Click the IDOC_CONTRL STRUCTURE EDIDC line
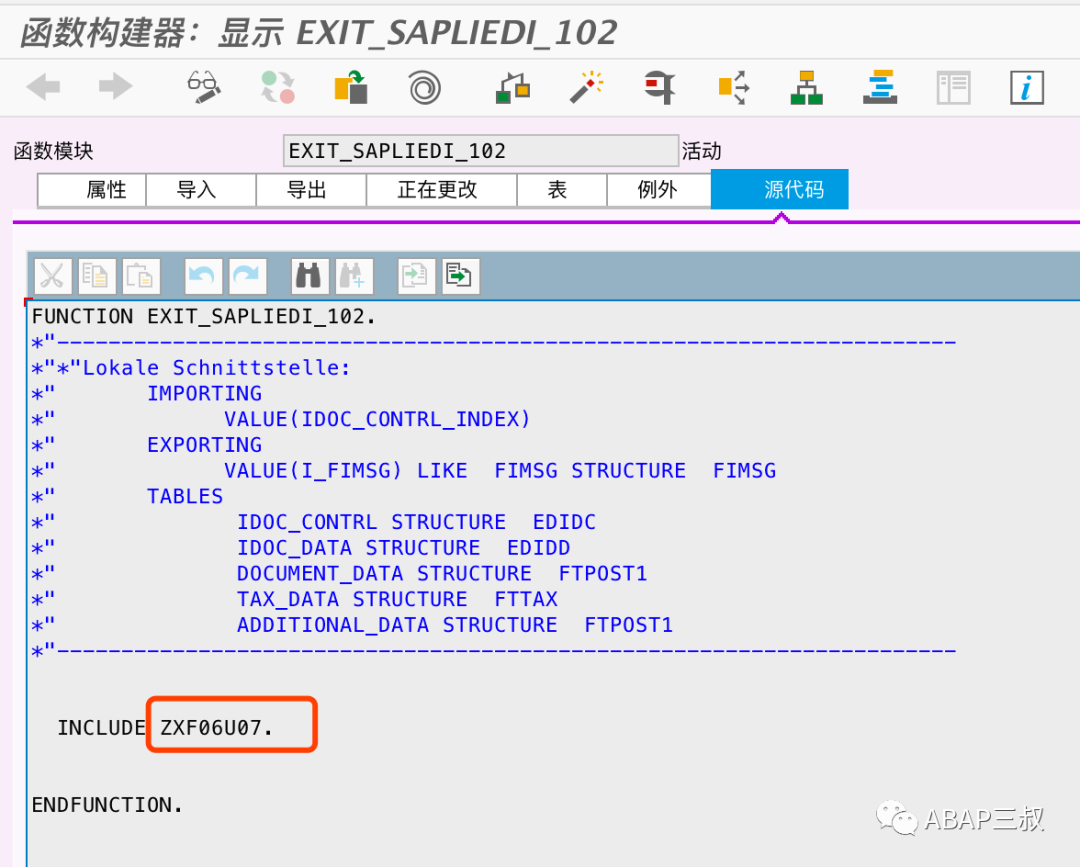The height and width of the screenshot is (867, 1080). pyautogui.click(x=416, y=522)
